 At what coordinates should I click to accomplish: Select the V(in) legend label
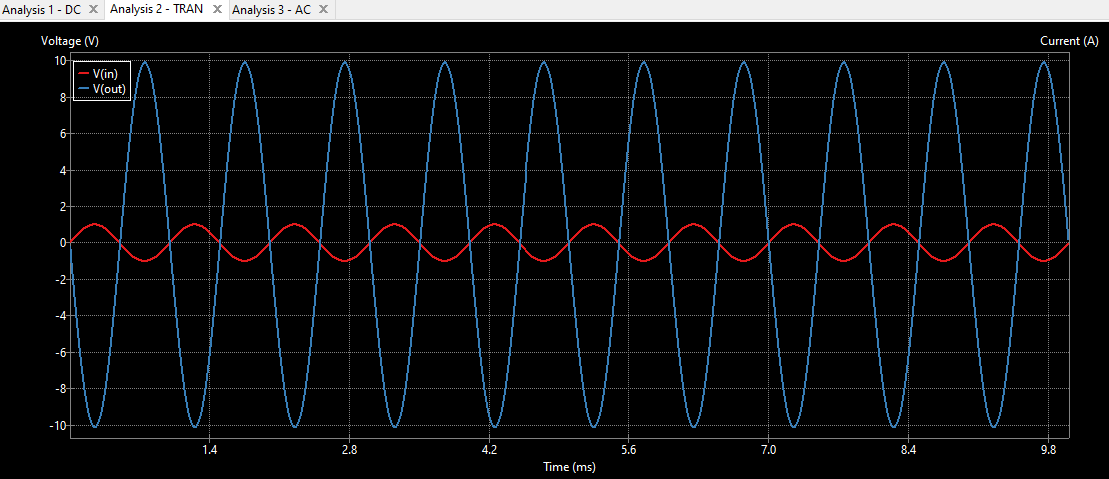pos(108,74)
